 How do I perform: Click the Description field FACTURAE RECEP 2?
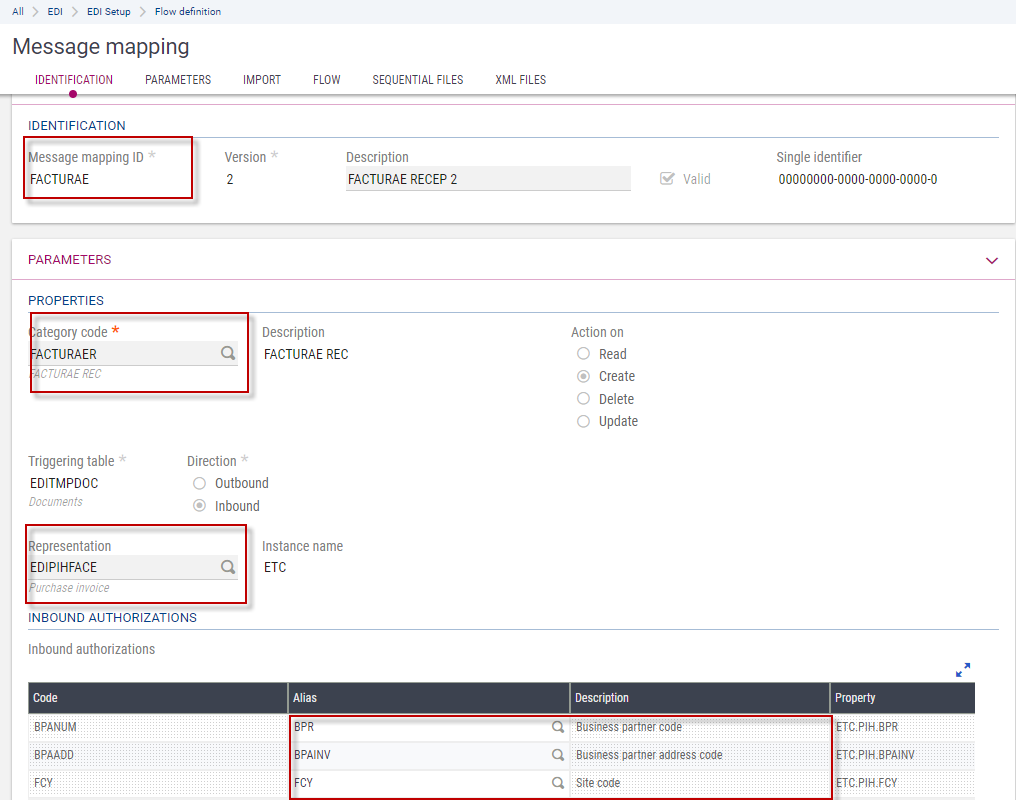[488, 180]
